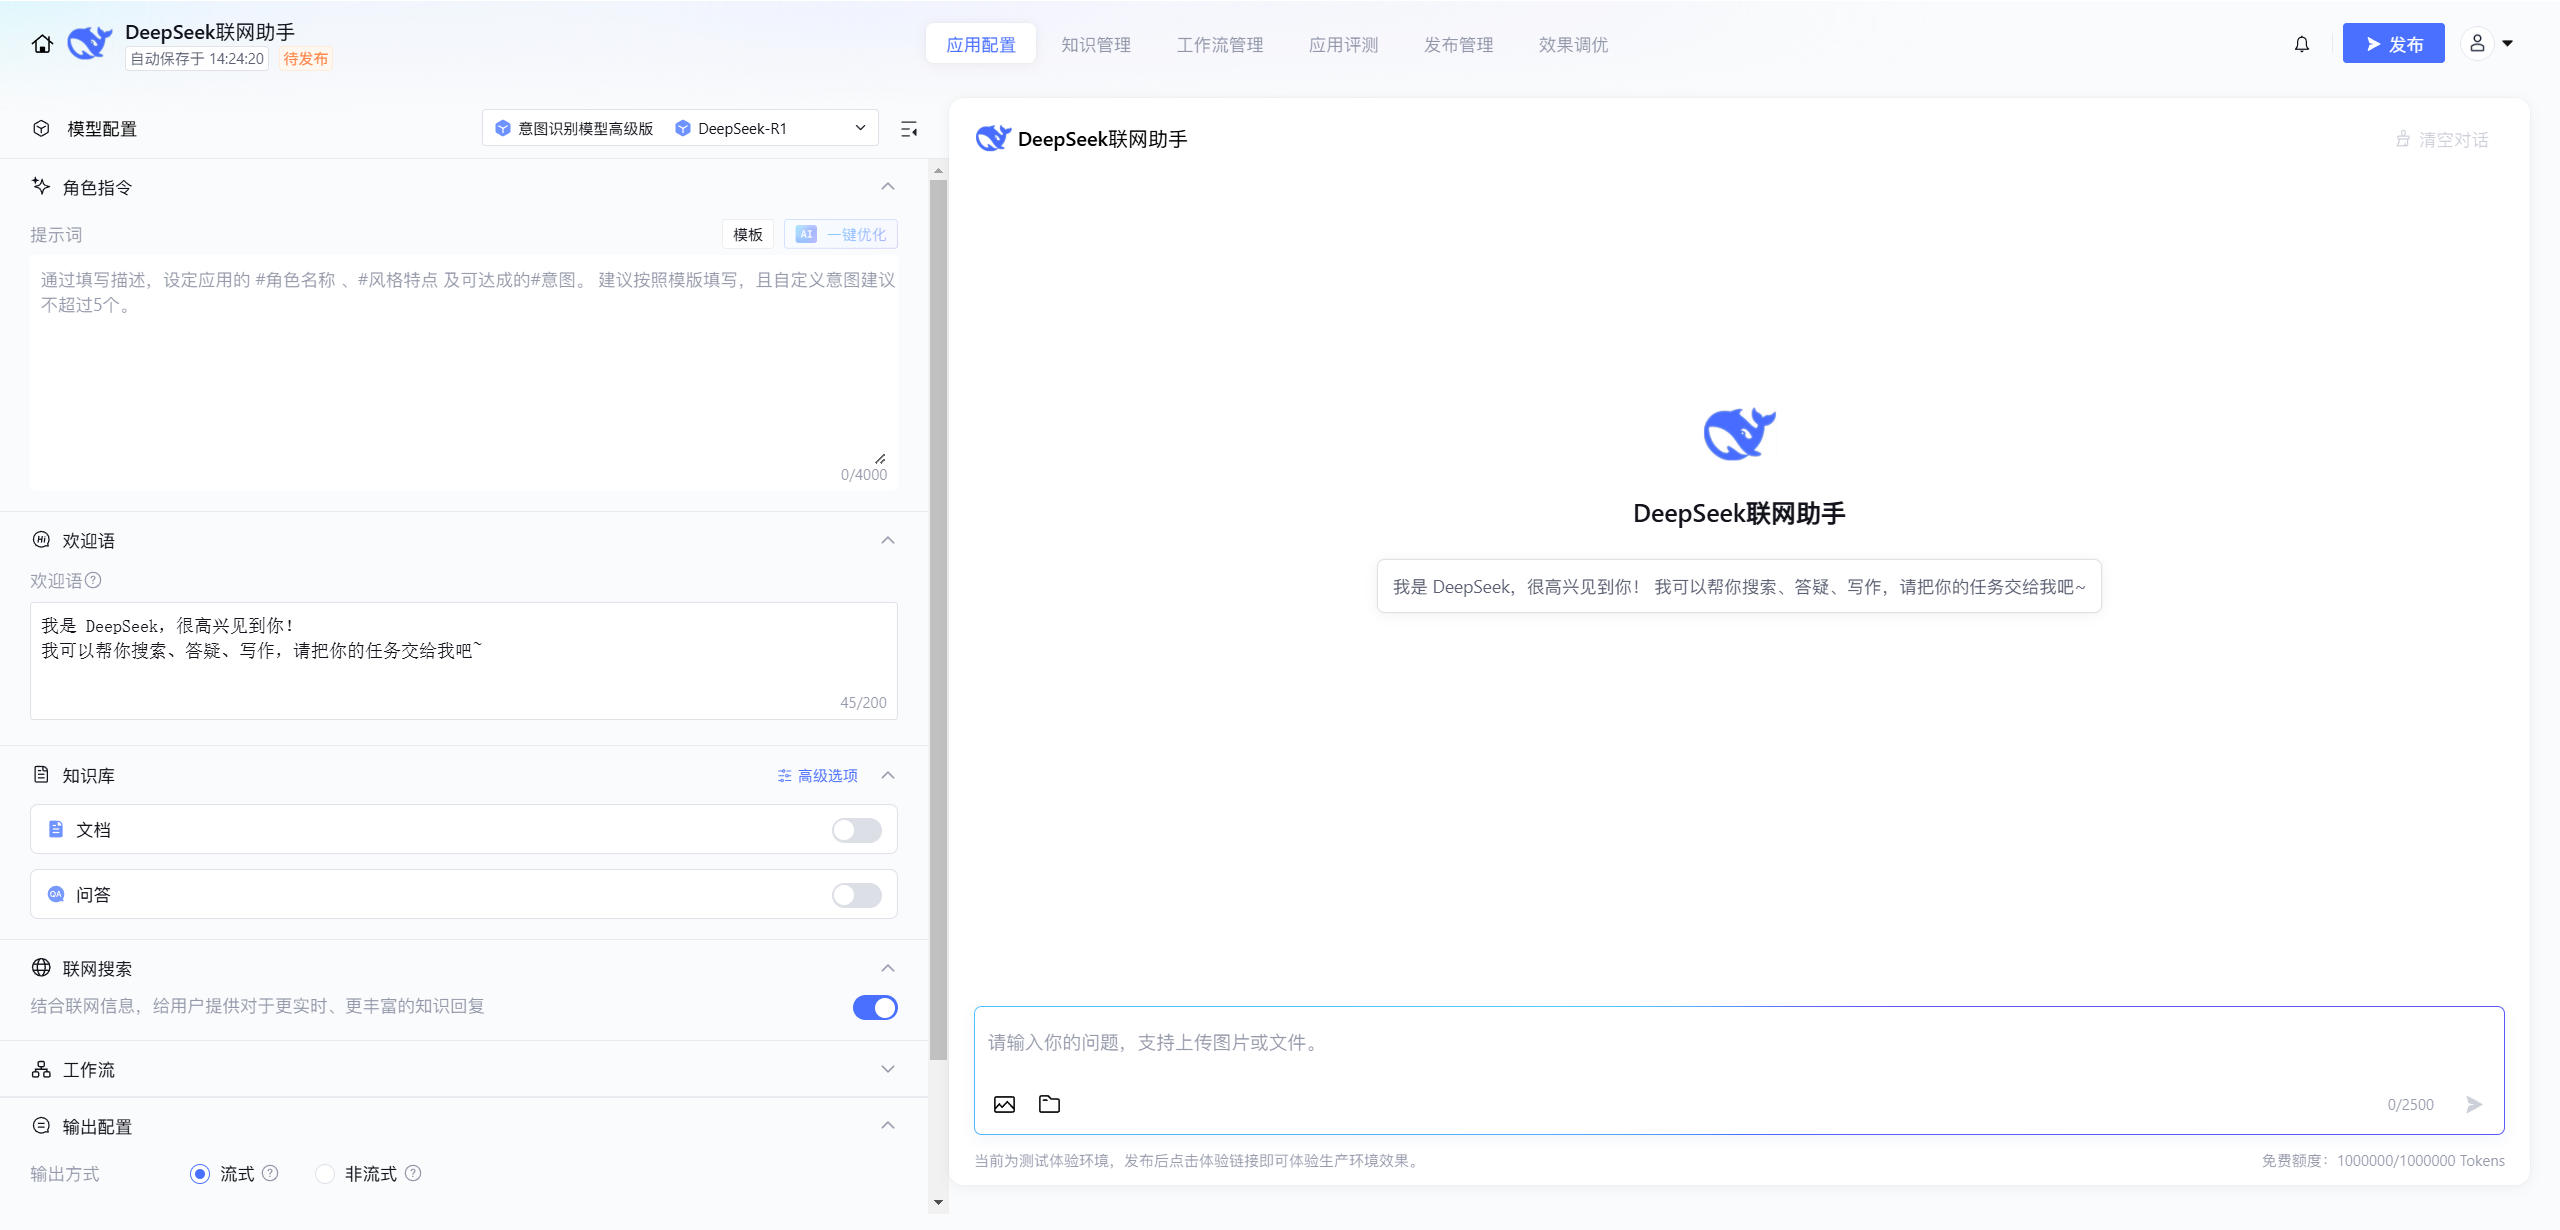Click the 待发布 status tag
2560x1230 pixels.
coord(306,59)
